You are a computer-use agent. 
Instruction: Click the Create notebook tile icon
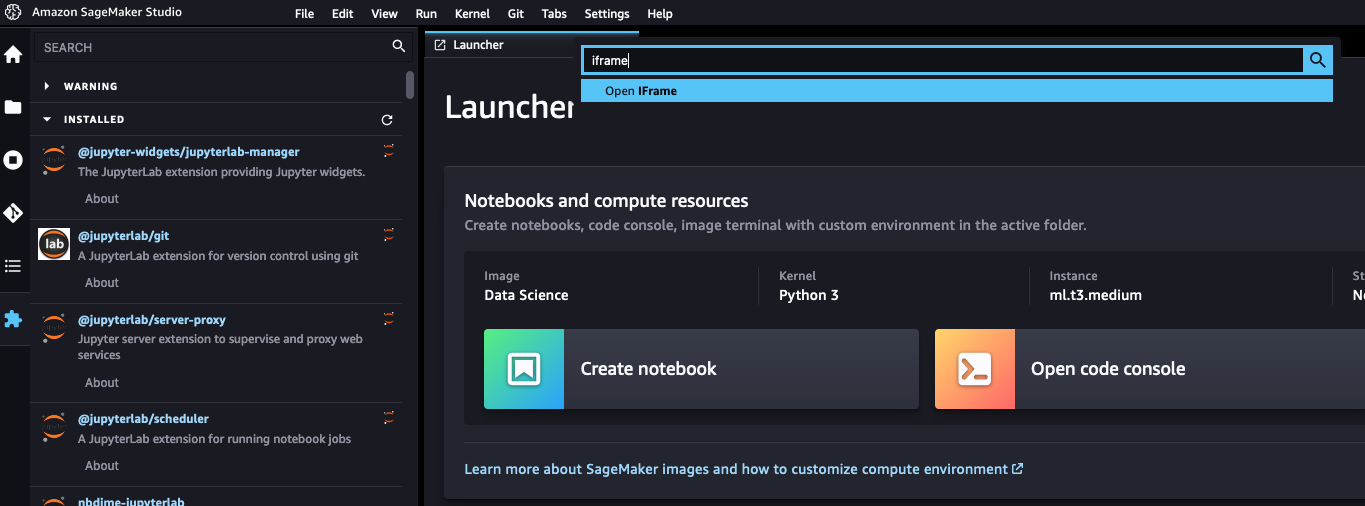[524, 369]
